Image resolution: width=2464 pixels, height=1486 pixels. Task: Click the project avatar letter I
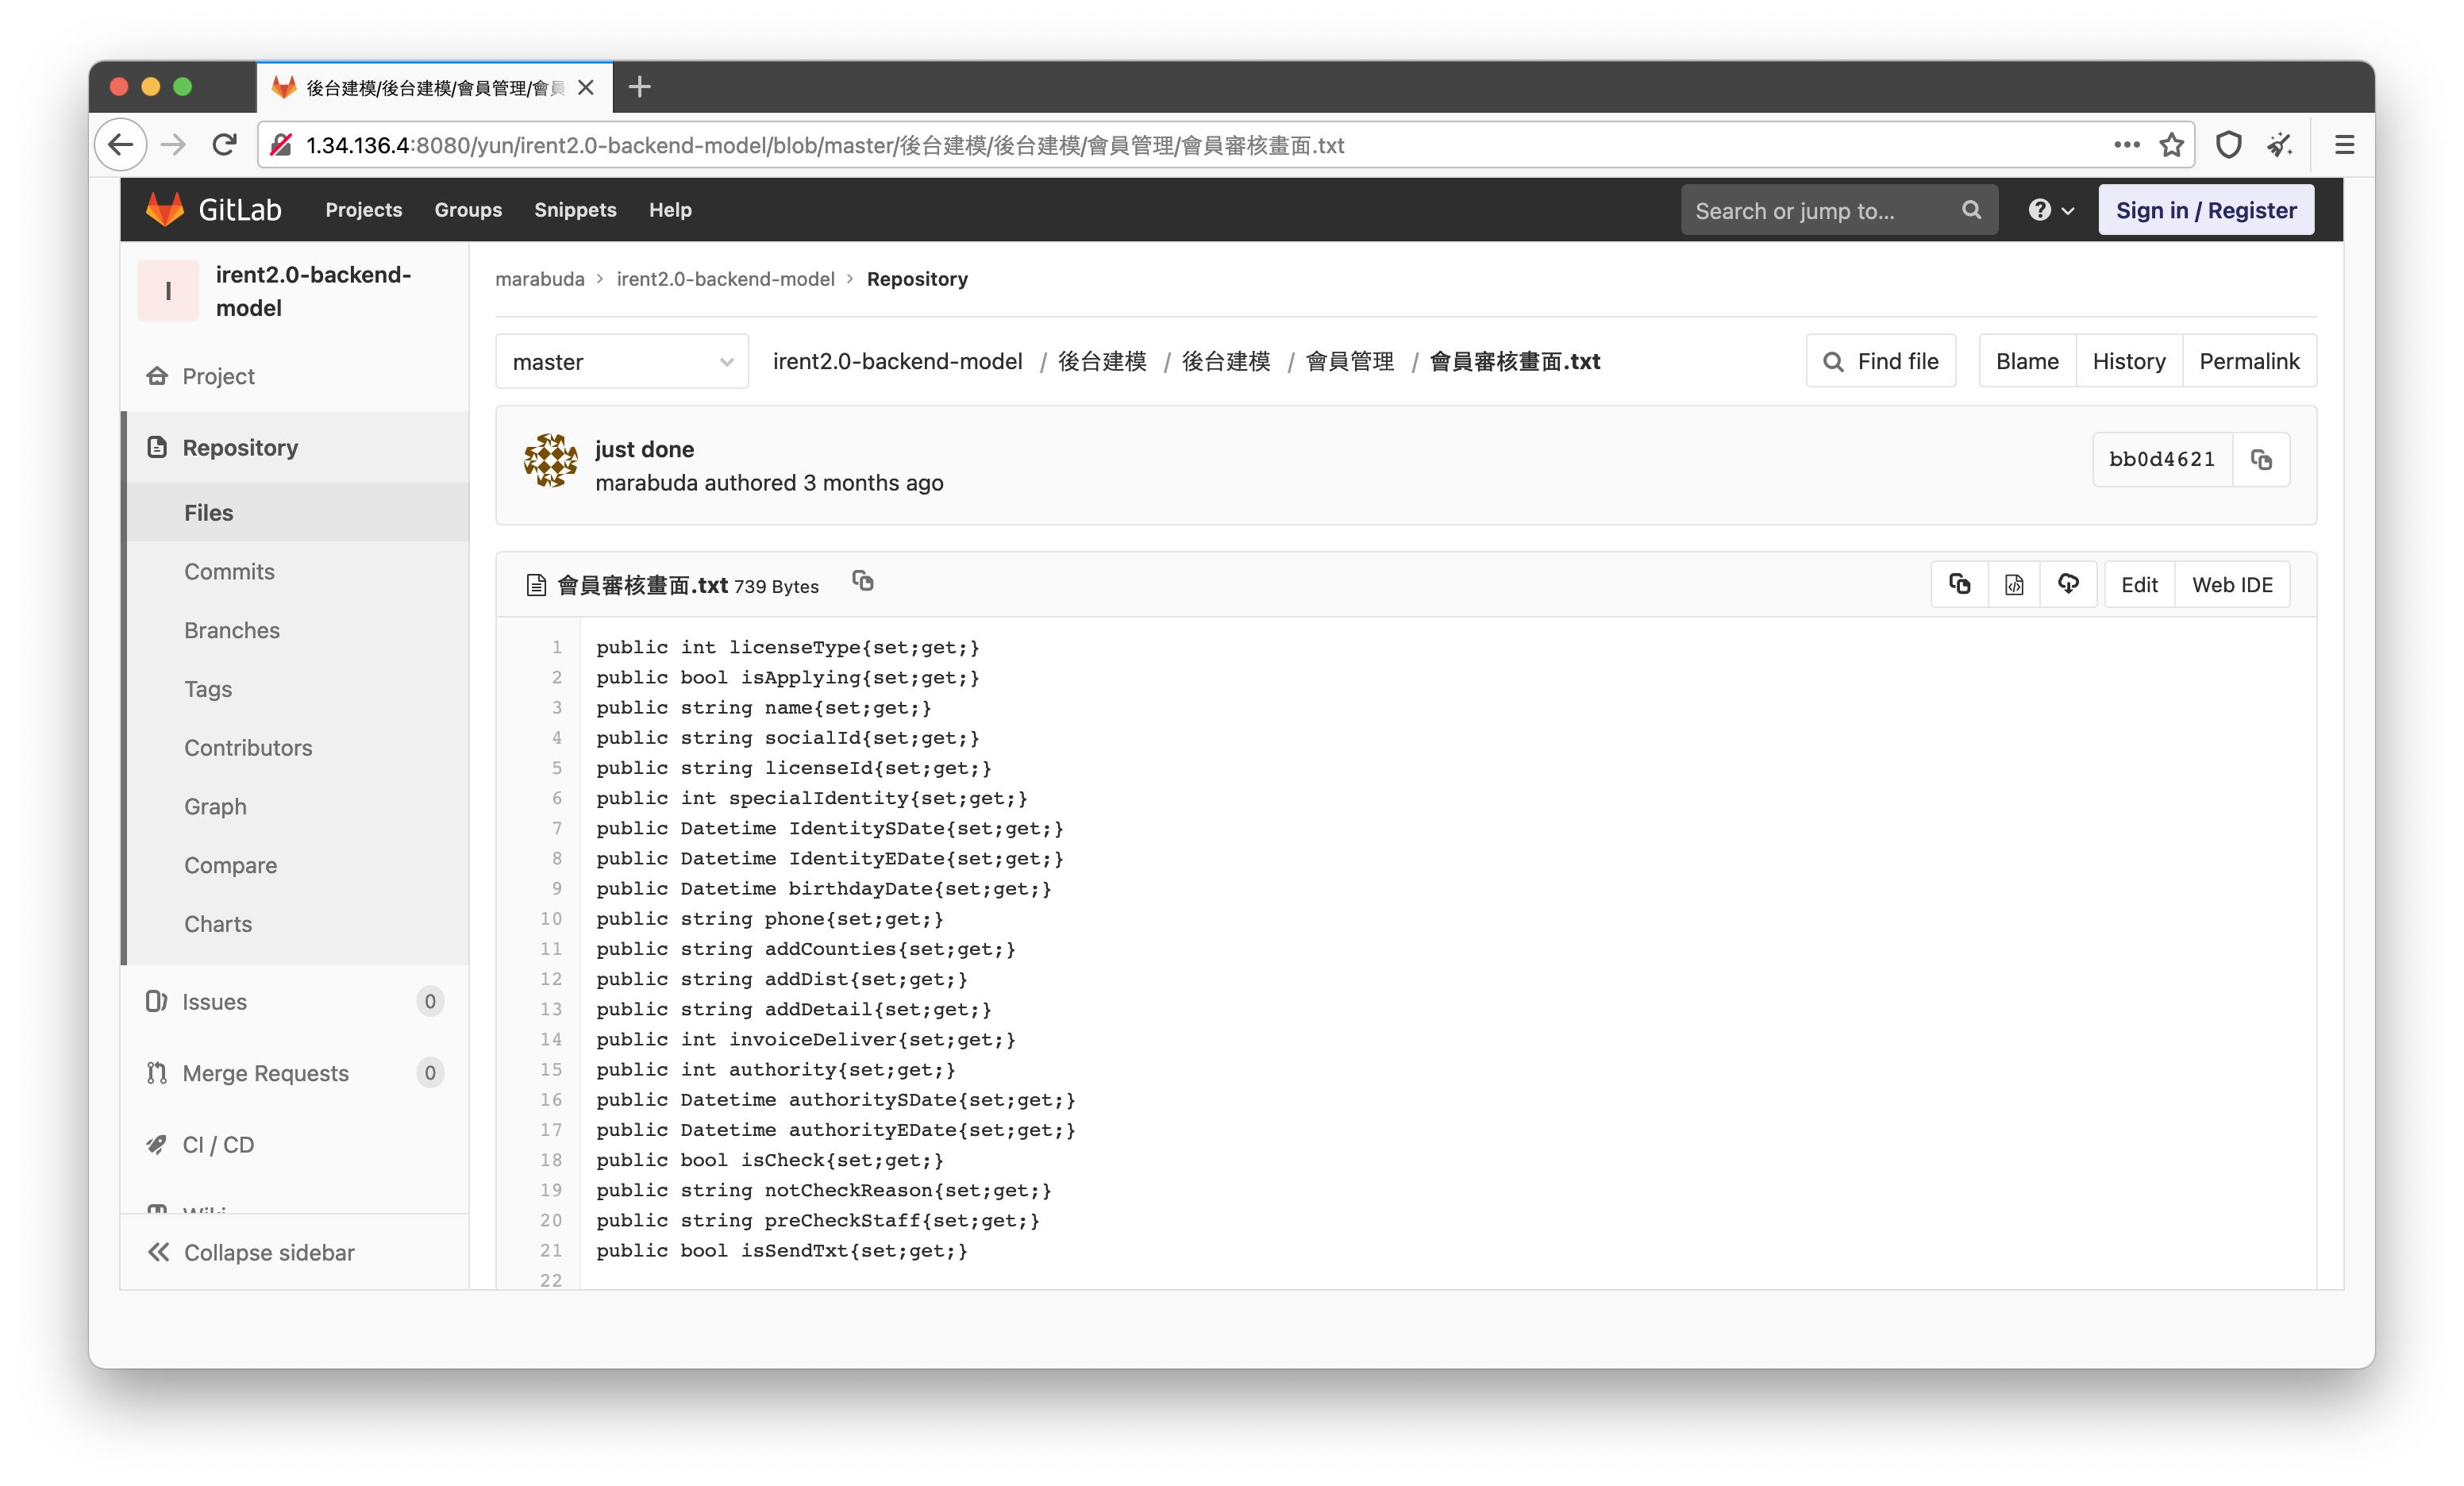coord(168,291)
